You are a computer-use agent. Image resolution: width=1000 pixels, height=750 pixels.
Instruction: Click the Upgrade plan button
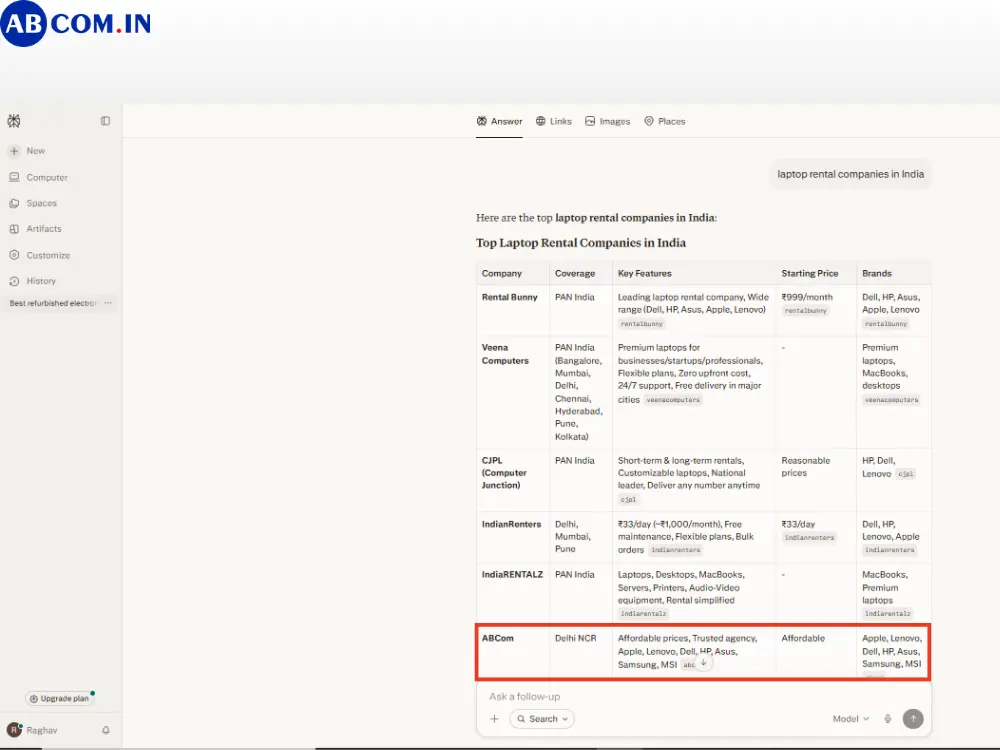click(x=60, y=698)
